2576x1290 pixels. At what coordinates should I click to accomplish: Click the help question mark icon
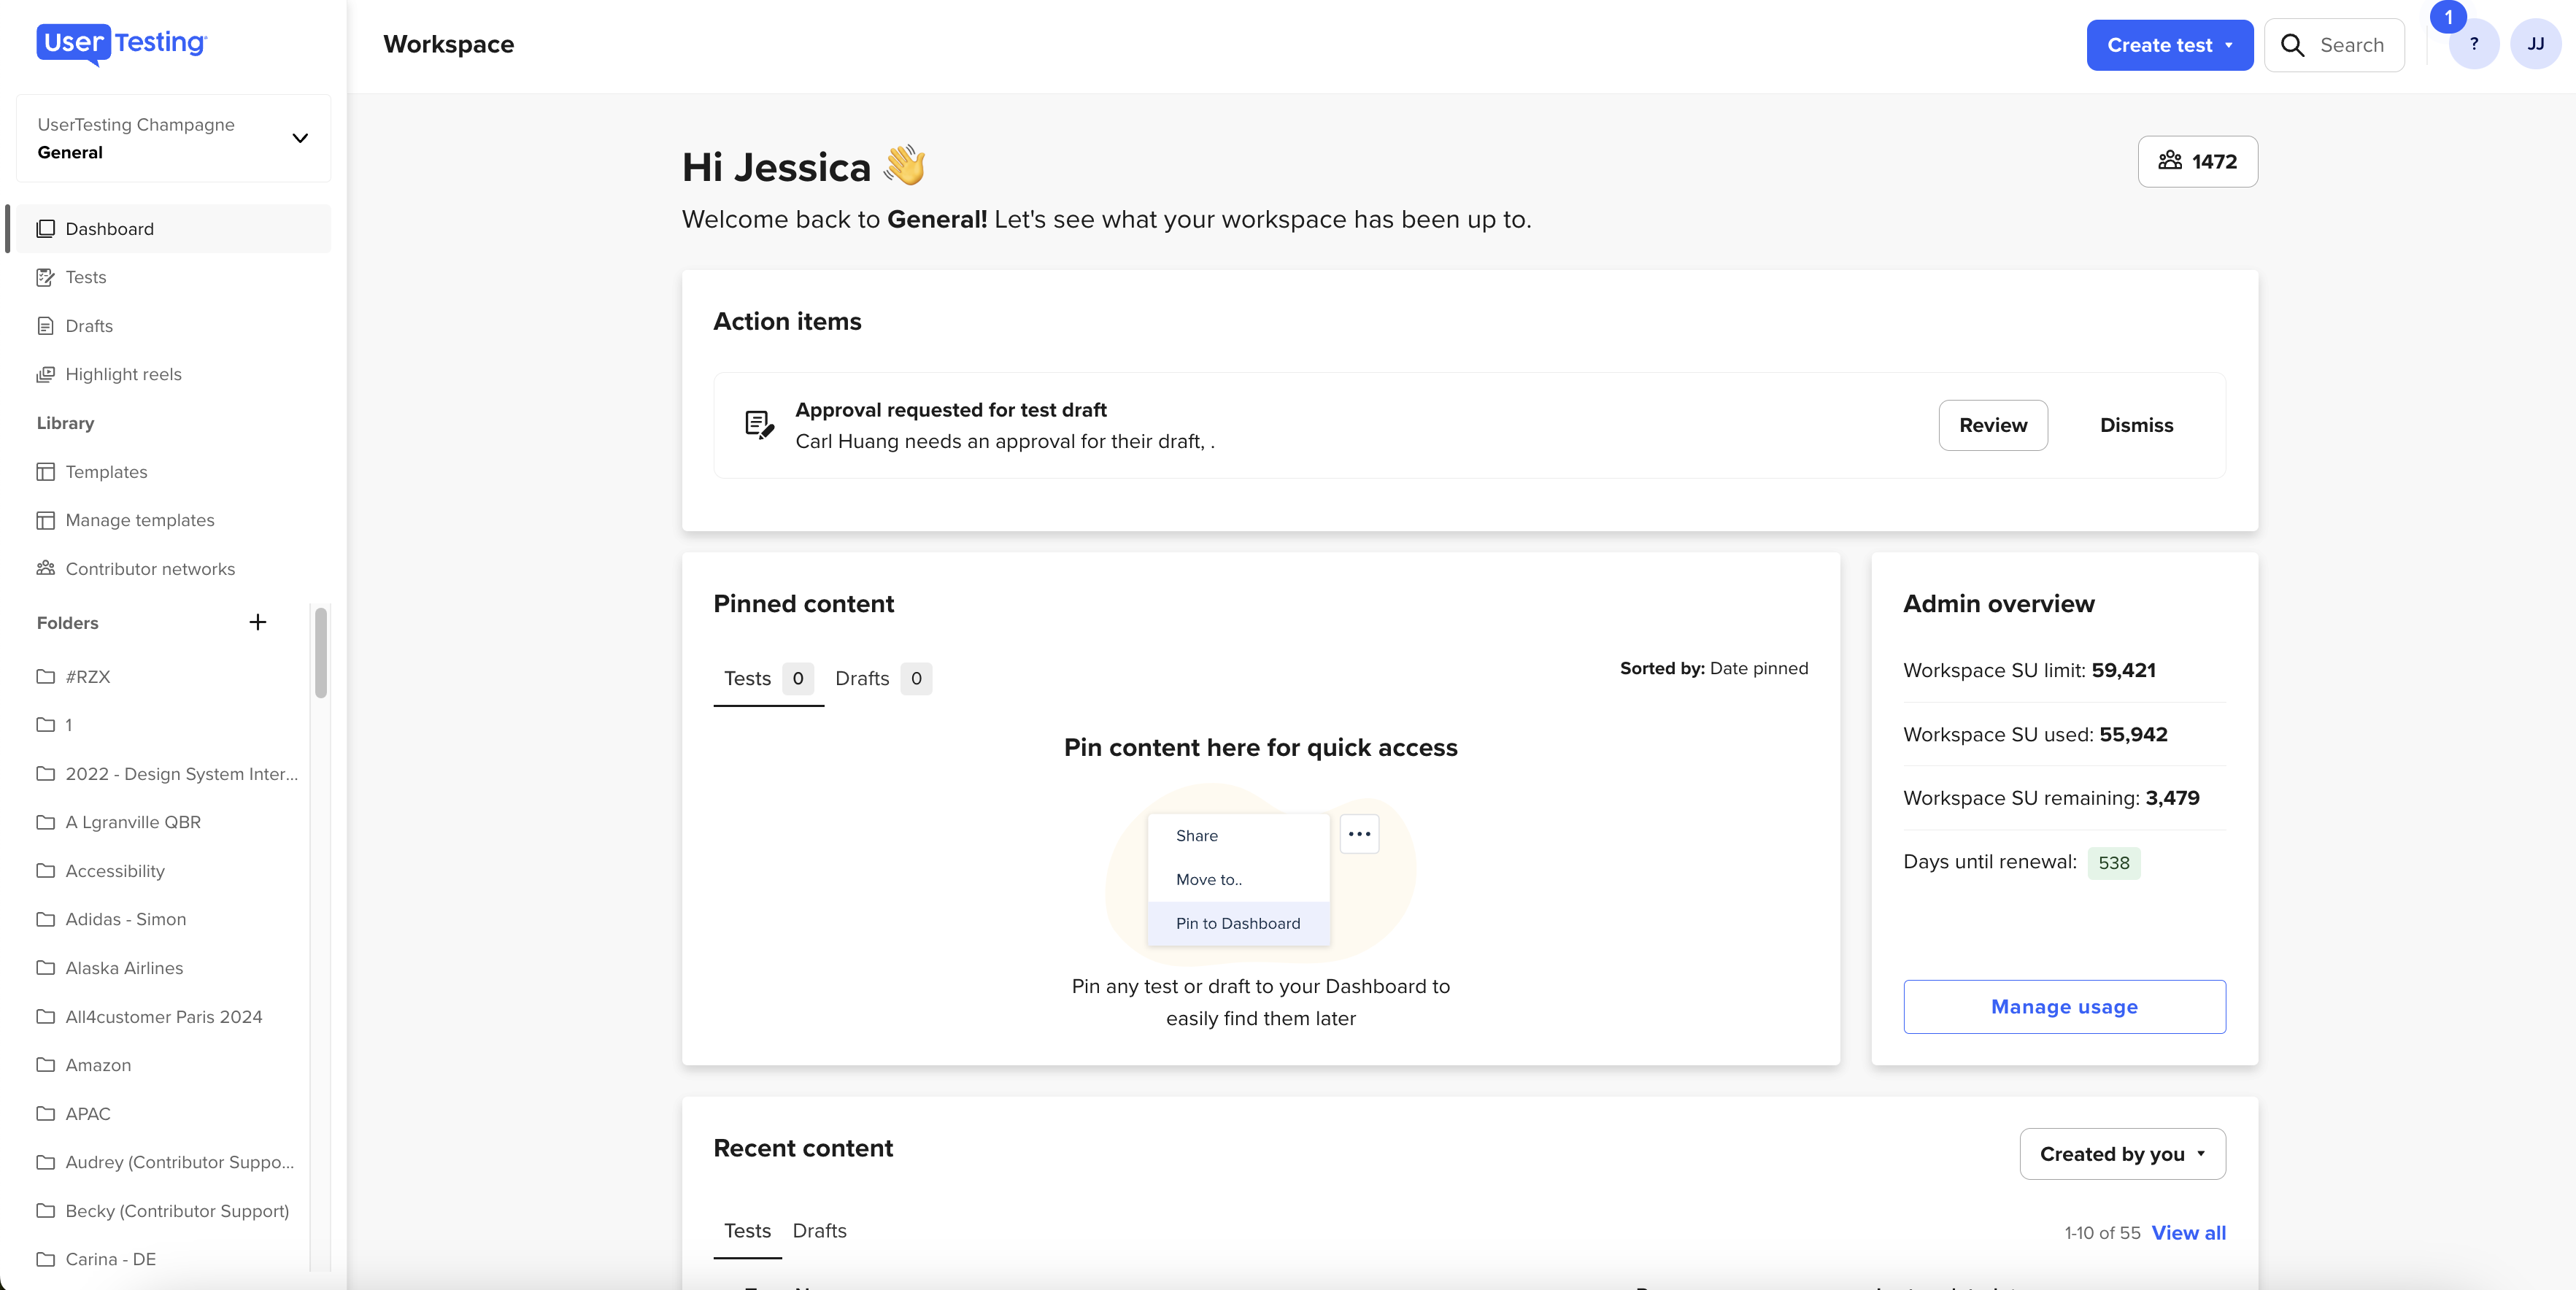(x=2474, y=45)
